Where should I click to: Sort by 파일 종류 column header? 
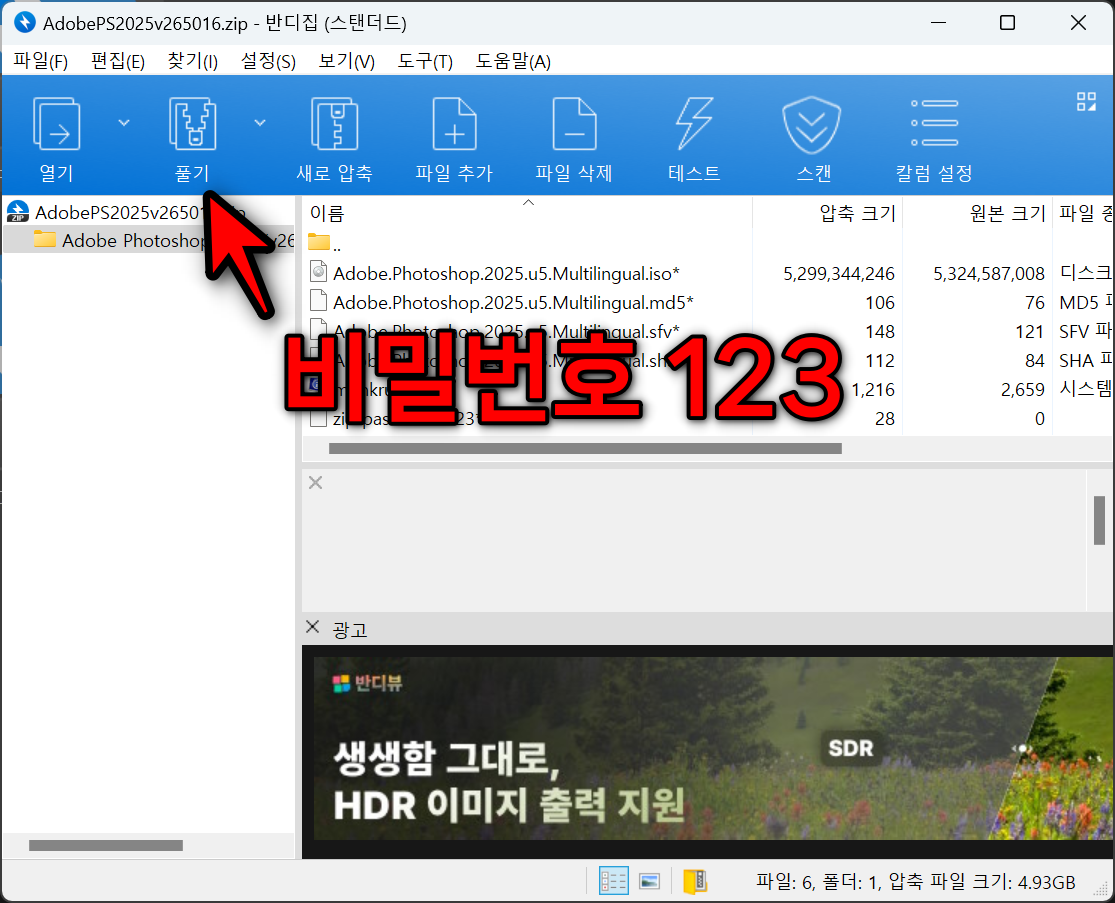1084,213
